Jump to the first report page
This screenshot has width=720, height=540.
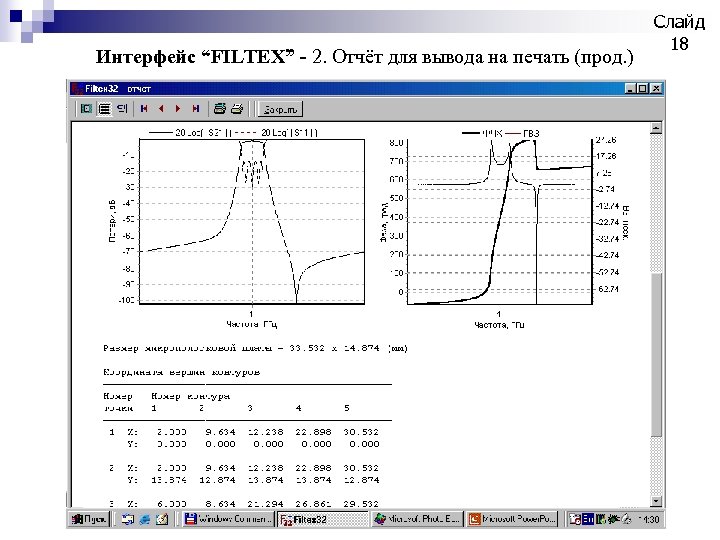(144, 109)
